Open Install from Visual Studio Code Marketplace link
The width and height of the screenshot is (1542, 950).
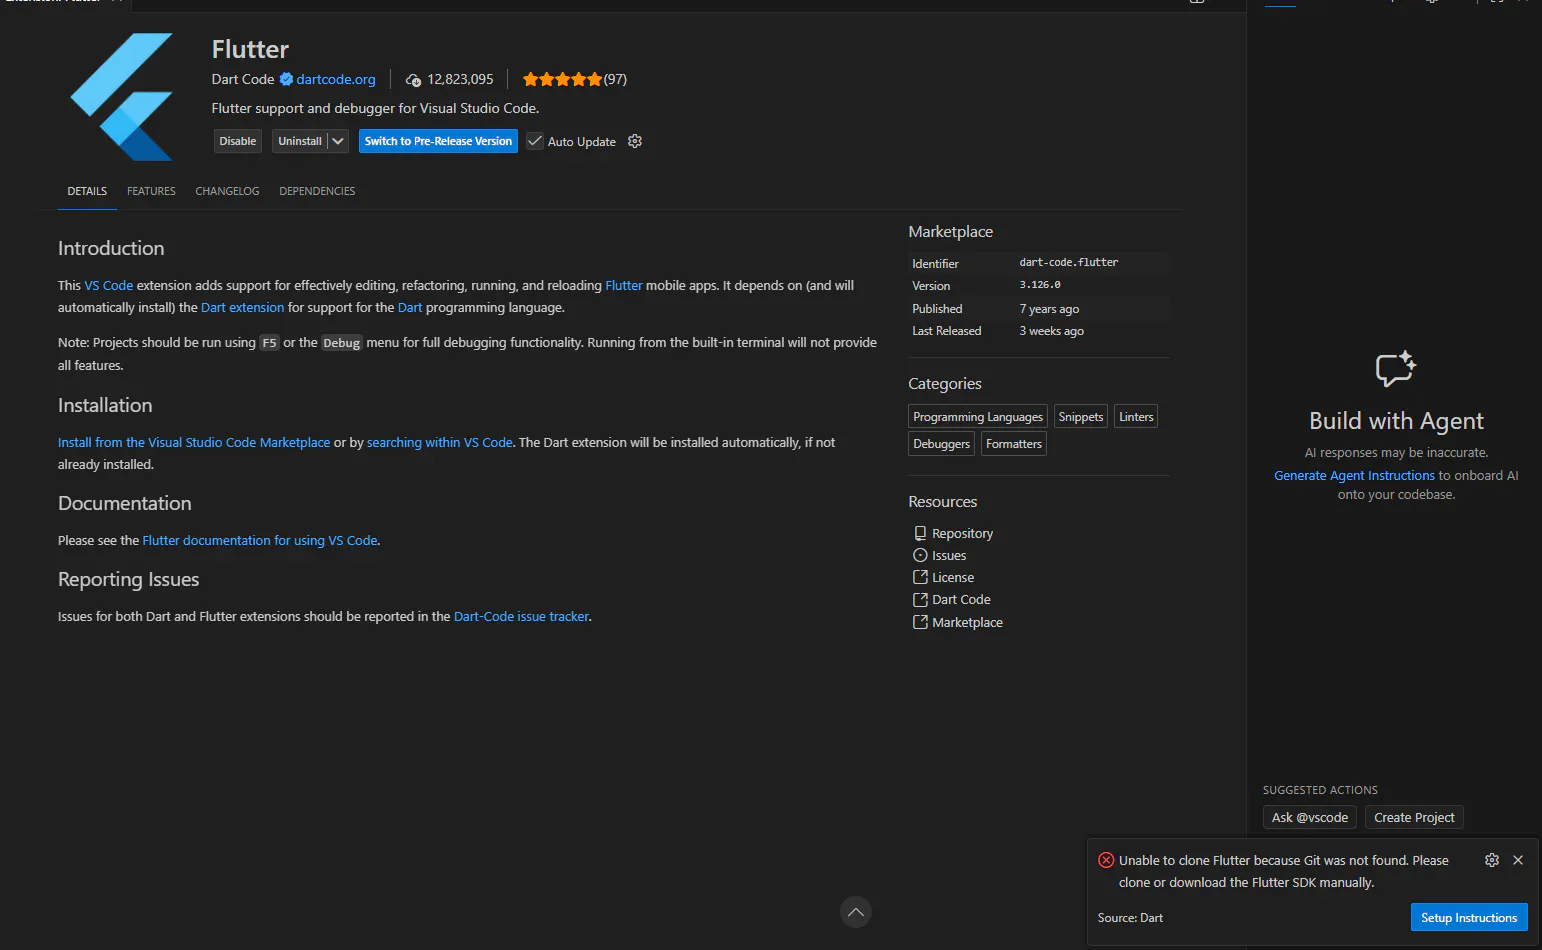[x=194, y=442]
